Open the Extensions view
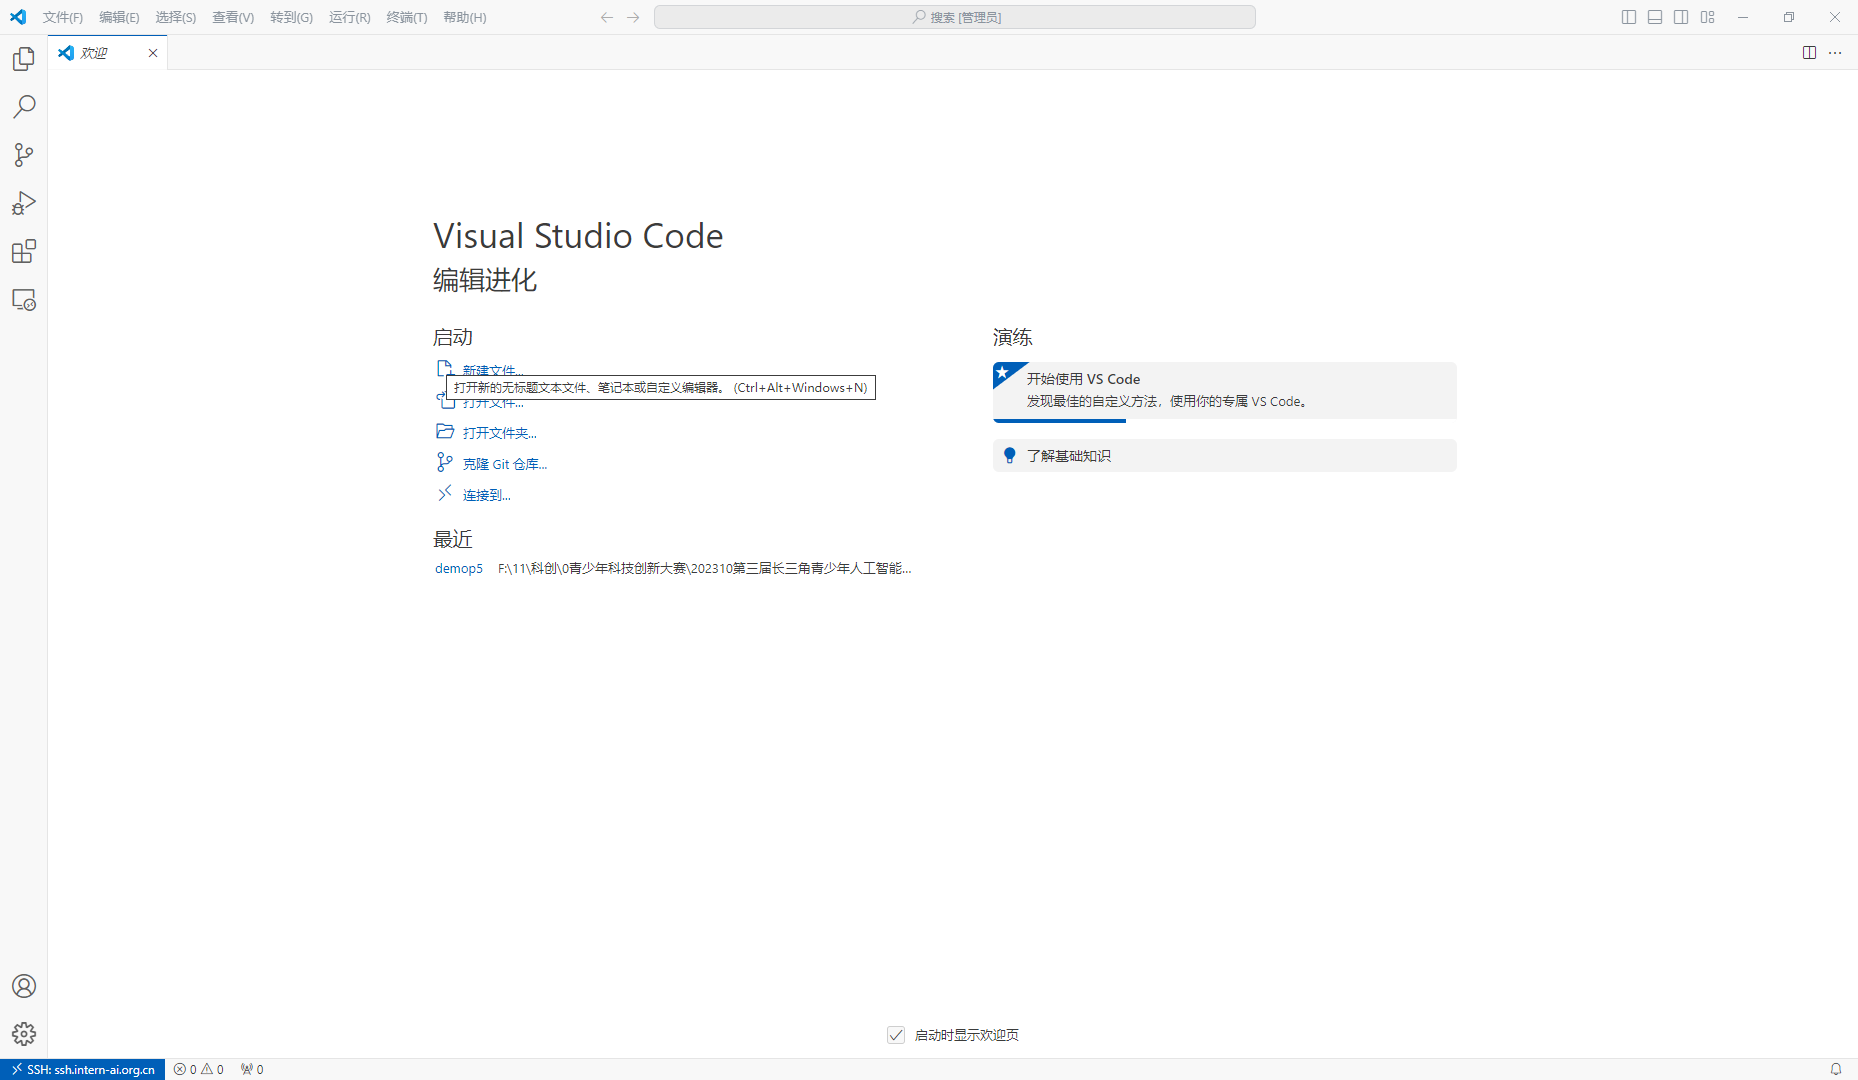Viewport: 1858px width, 1080px height. [24, 251]
